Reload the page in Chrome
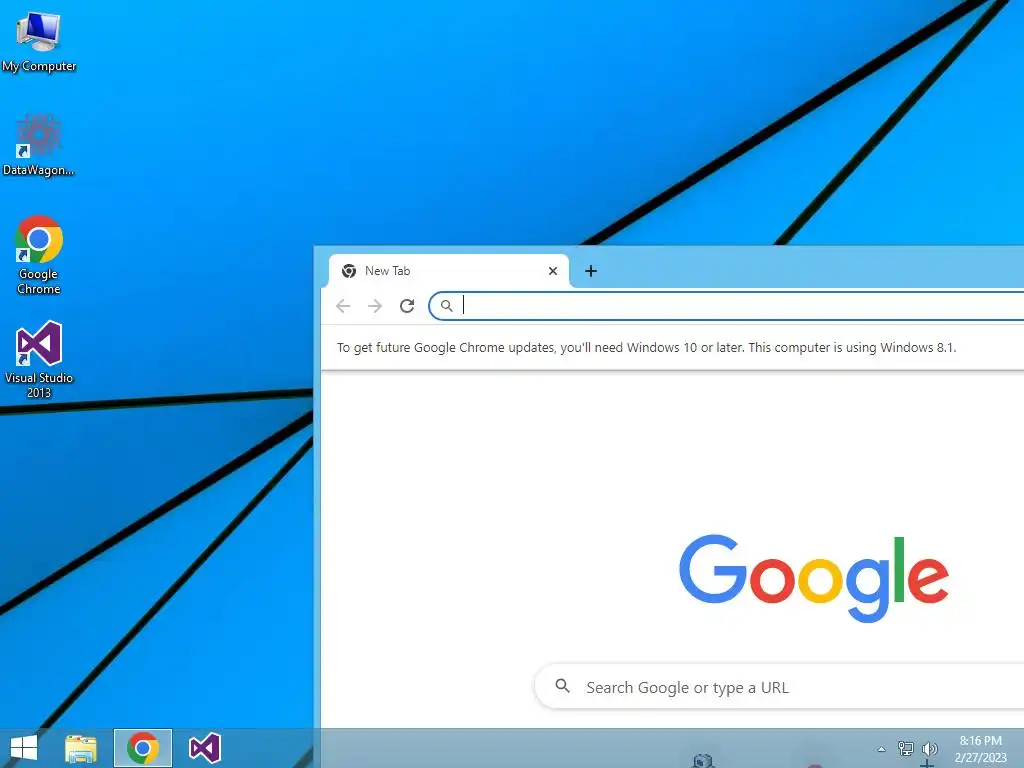 (407, 306)
